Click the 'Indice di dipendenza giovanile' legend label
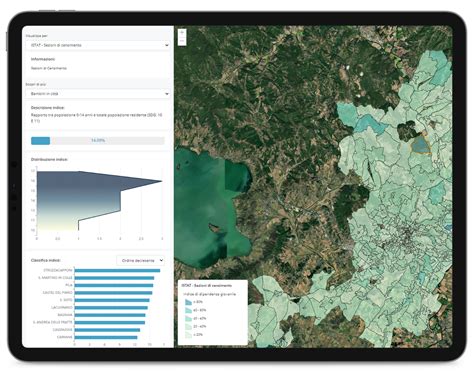Image resolution: width=474 pixels, height=374 pixels. click(x=210, y=294)
